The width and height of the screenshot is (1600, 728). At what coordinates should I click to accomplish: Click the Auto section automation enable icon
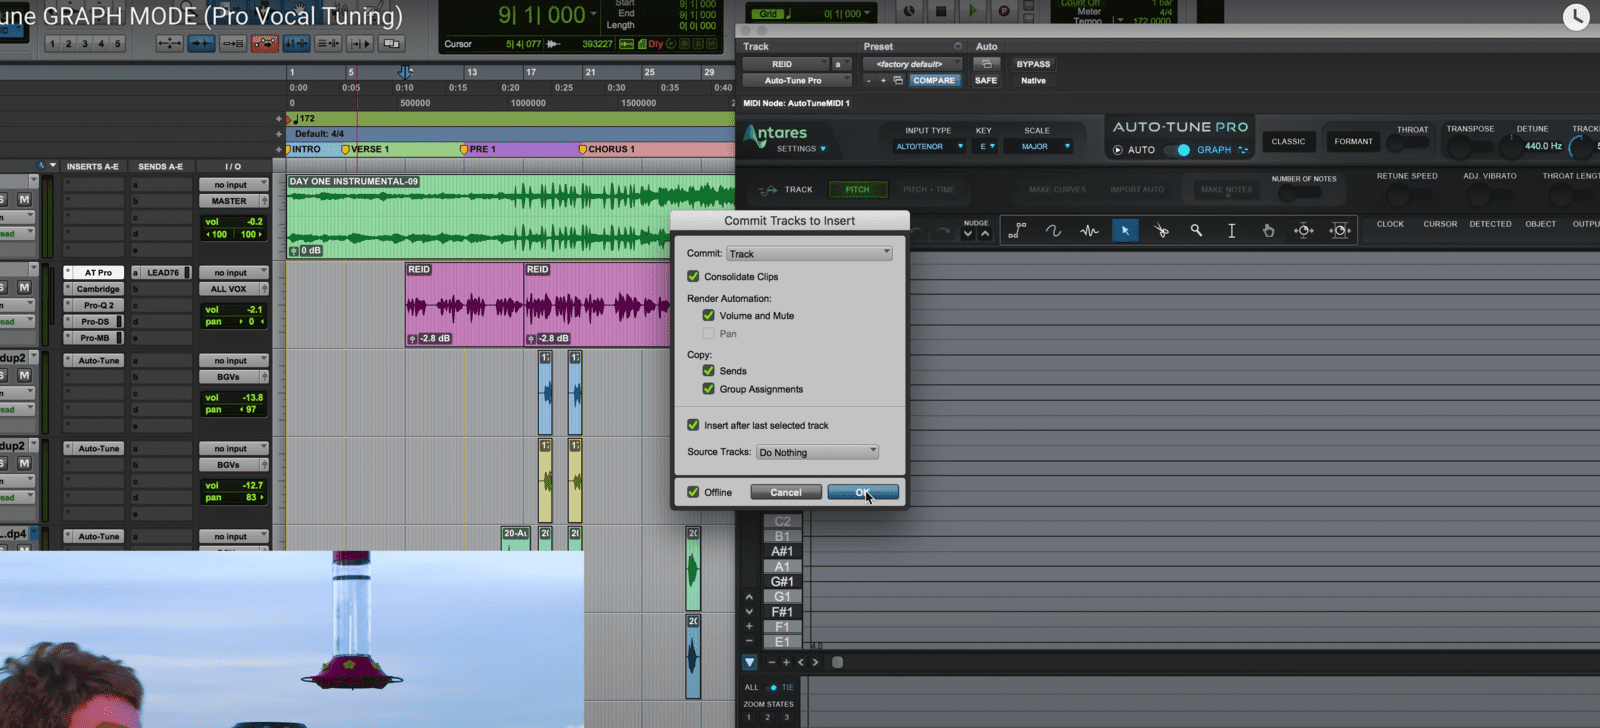(x=986, y=64)
